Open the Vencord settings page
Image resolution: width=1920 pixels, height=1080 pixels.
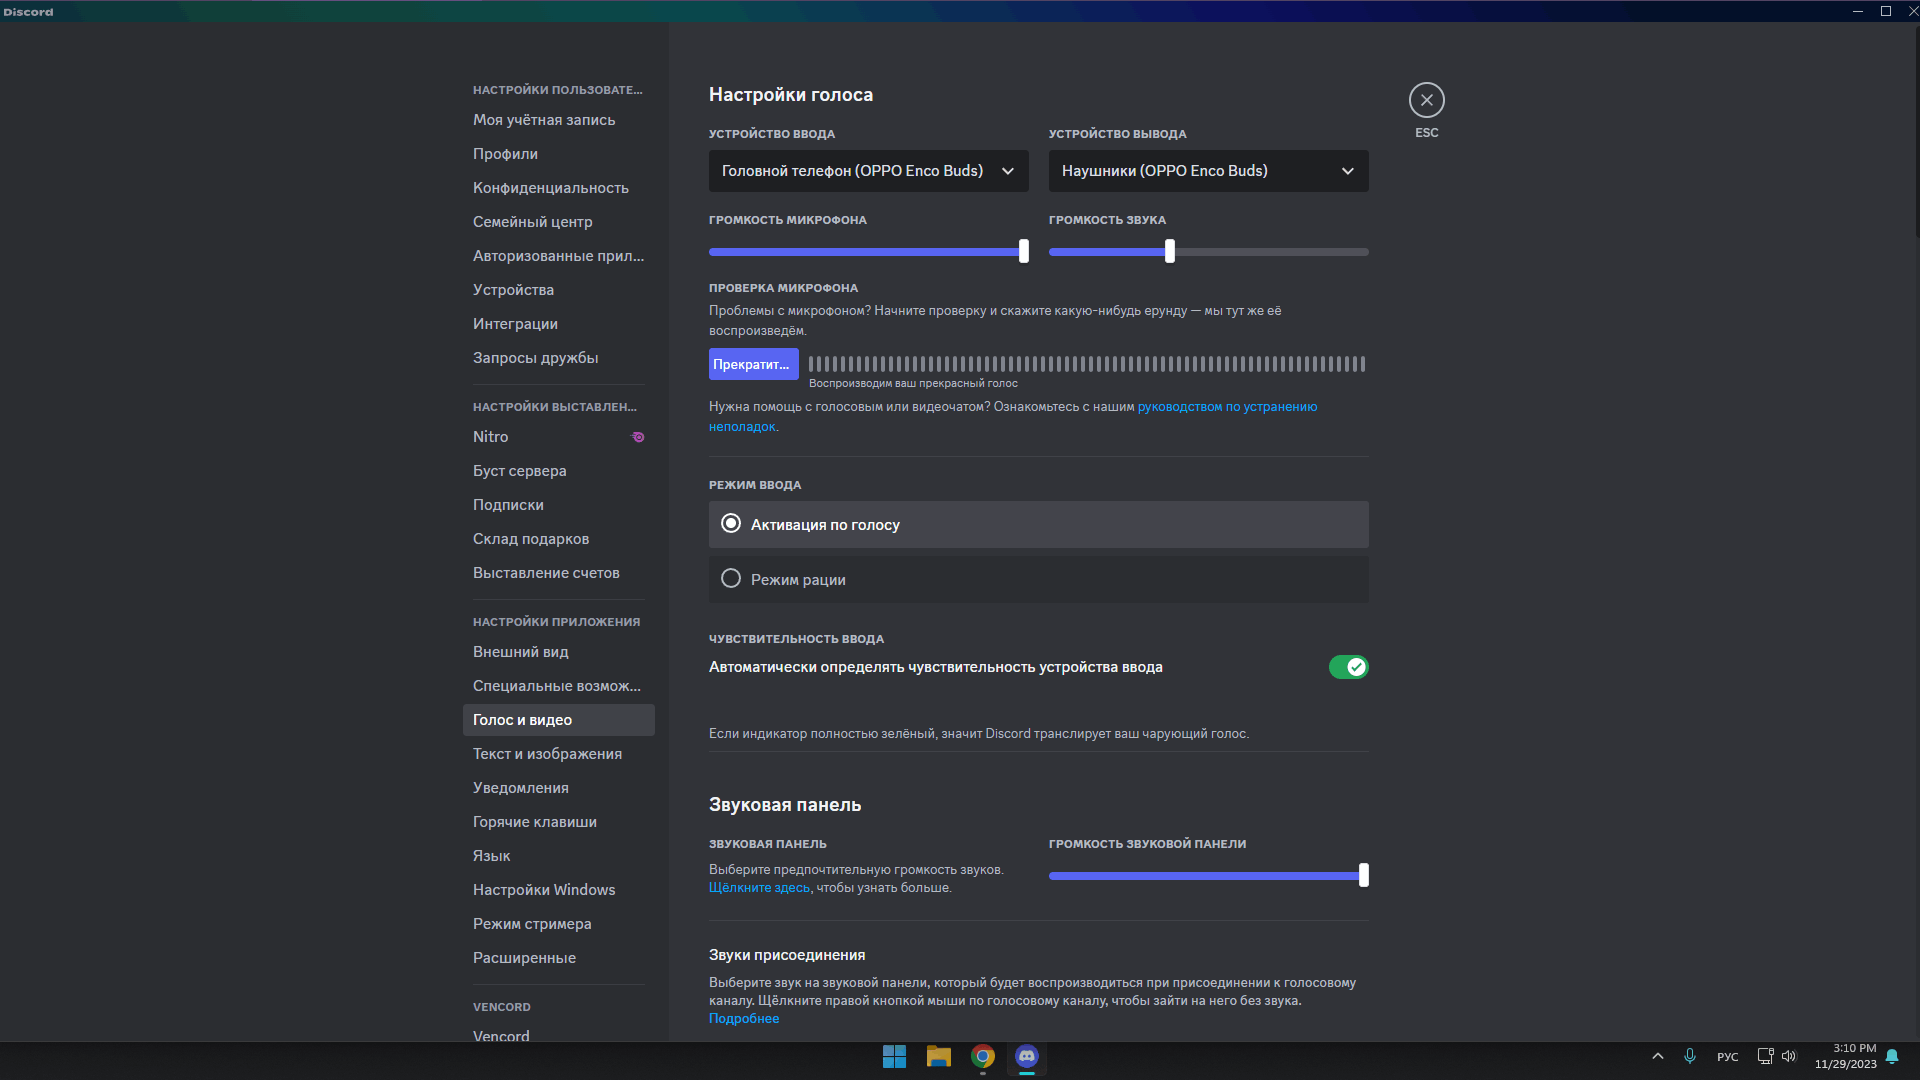pyautogui.click(x=558, y=1034)
